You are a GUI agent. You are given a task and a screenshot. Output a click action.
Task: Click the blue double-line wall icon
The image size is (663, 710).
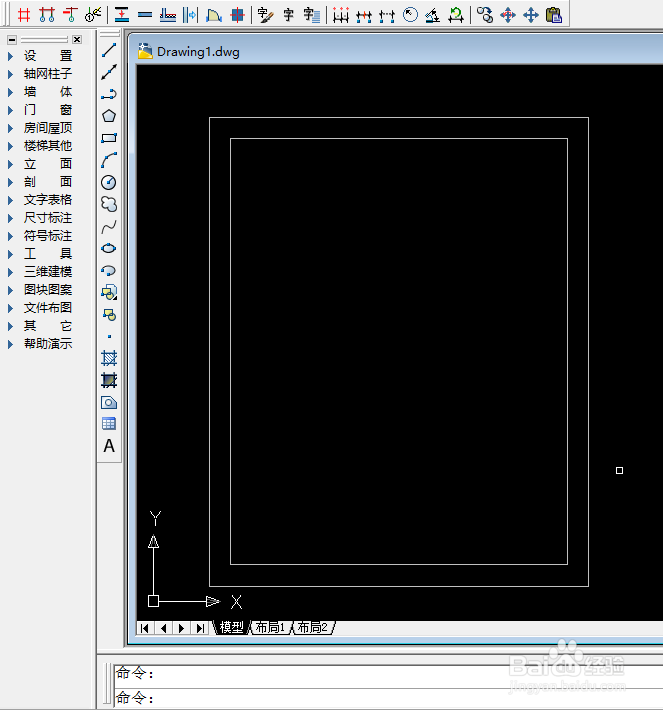click(145, 15)
